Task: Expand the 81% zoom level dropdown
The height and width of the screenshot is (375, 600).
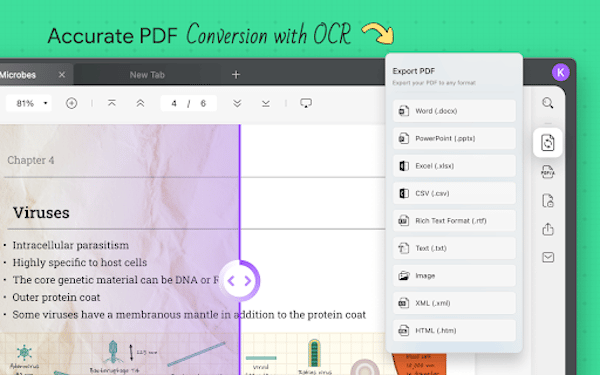Action: click(x=29, y=103)
